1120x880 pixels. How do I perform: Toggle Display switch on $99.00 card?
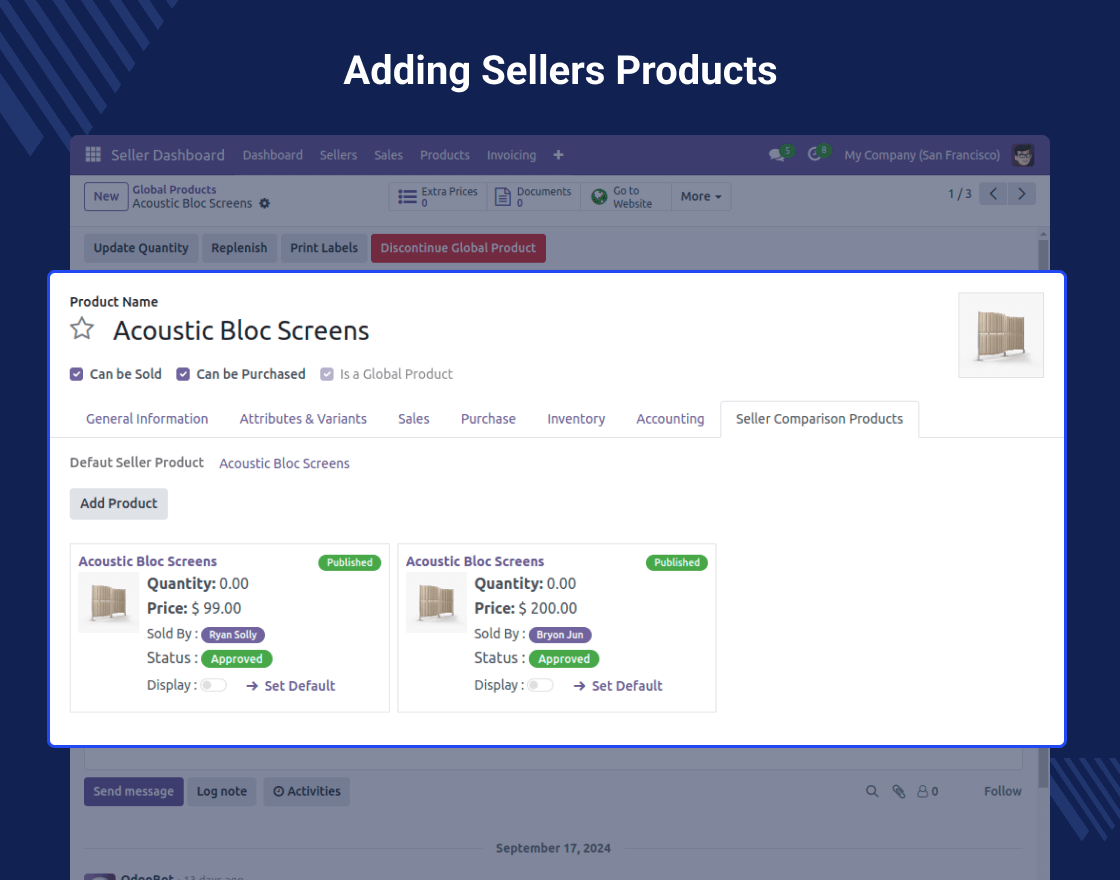(214, 686)
